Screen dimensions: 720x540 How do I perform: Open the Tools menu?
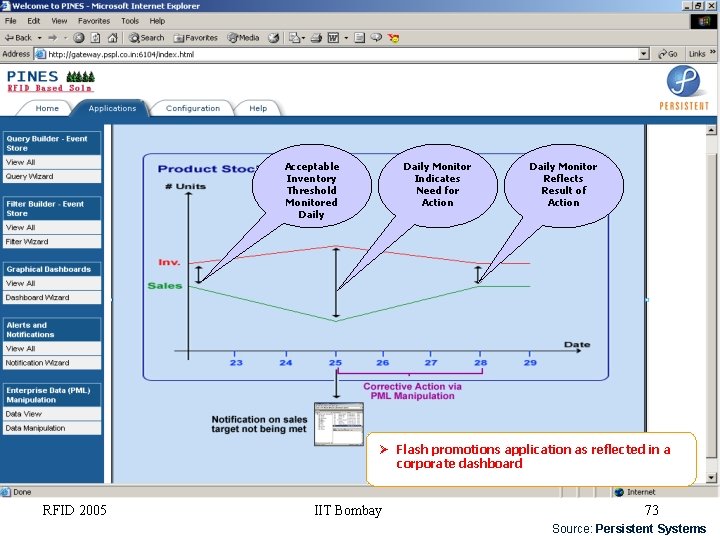(x=130, y=21)
